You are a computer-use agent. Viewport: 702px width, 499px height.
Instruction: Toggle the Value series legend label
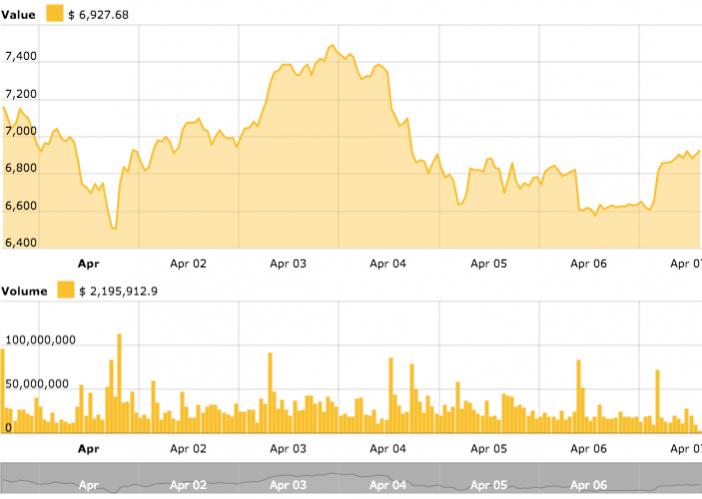20,14
